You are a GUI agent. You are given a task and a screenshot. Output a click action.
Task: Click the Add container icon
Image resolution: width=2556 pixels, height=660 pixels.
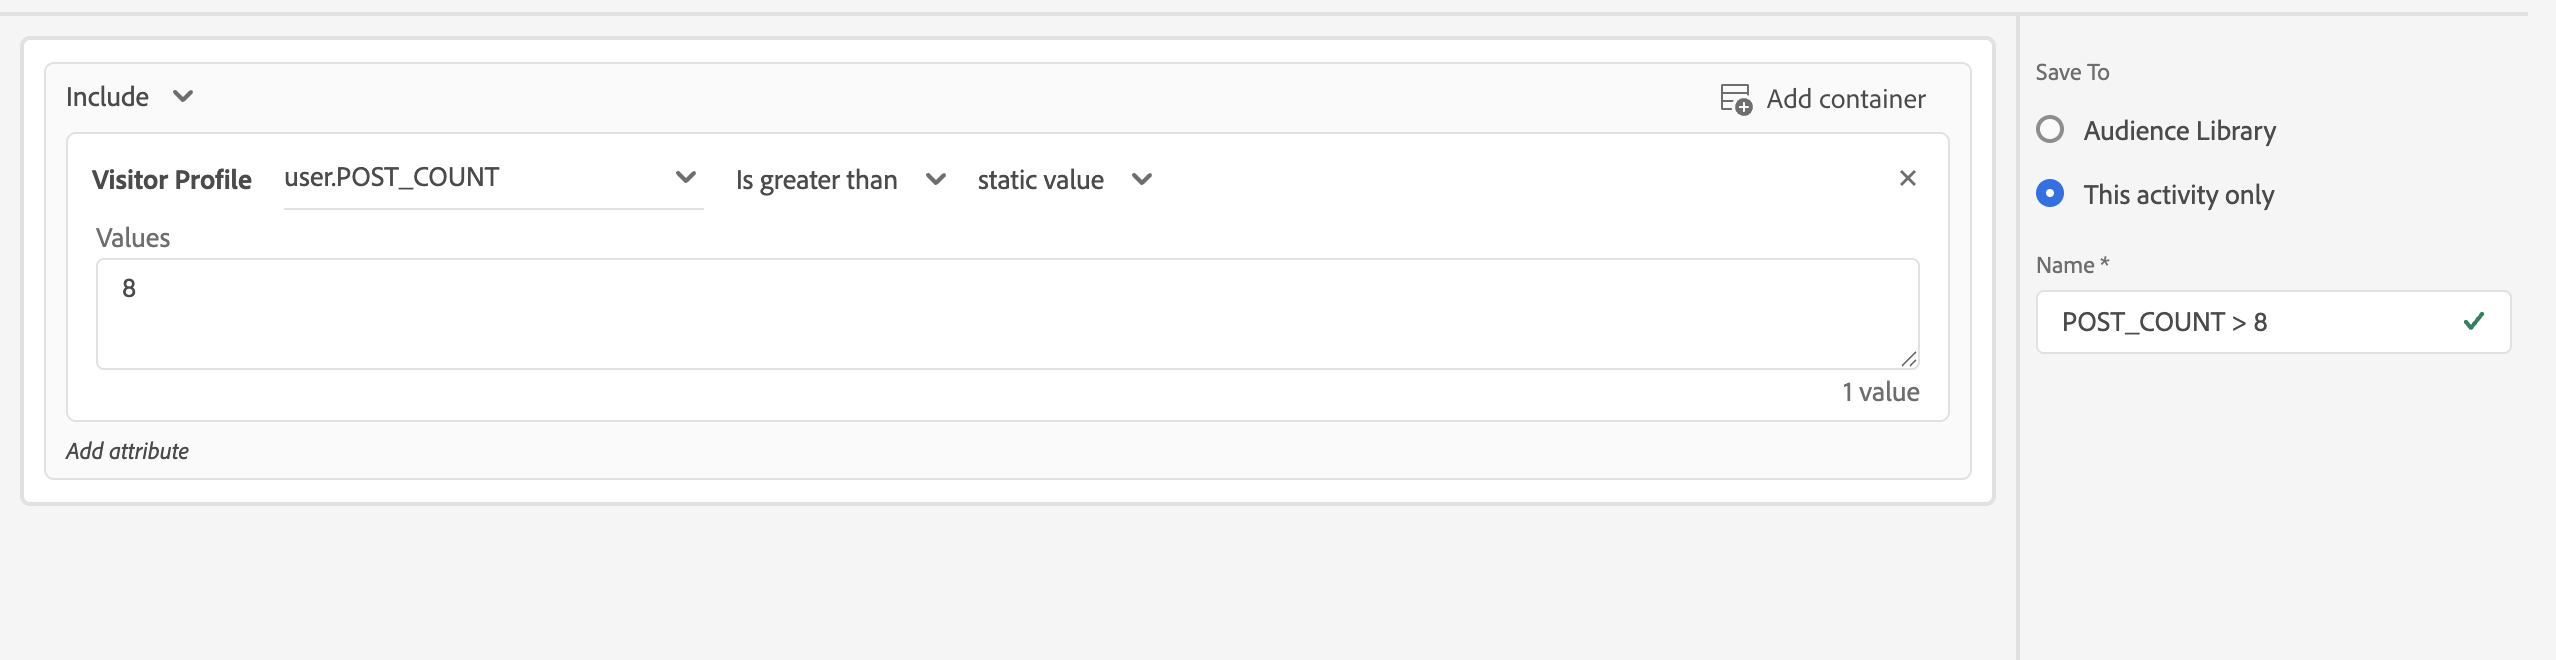coord(1736,99)
